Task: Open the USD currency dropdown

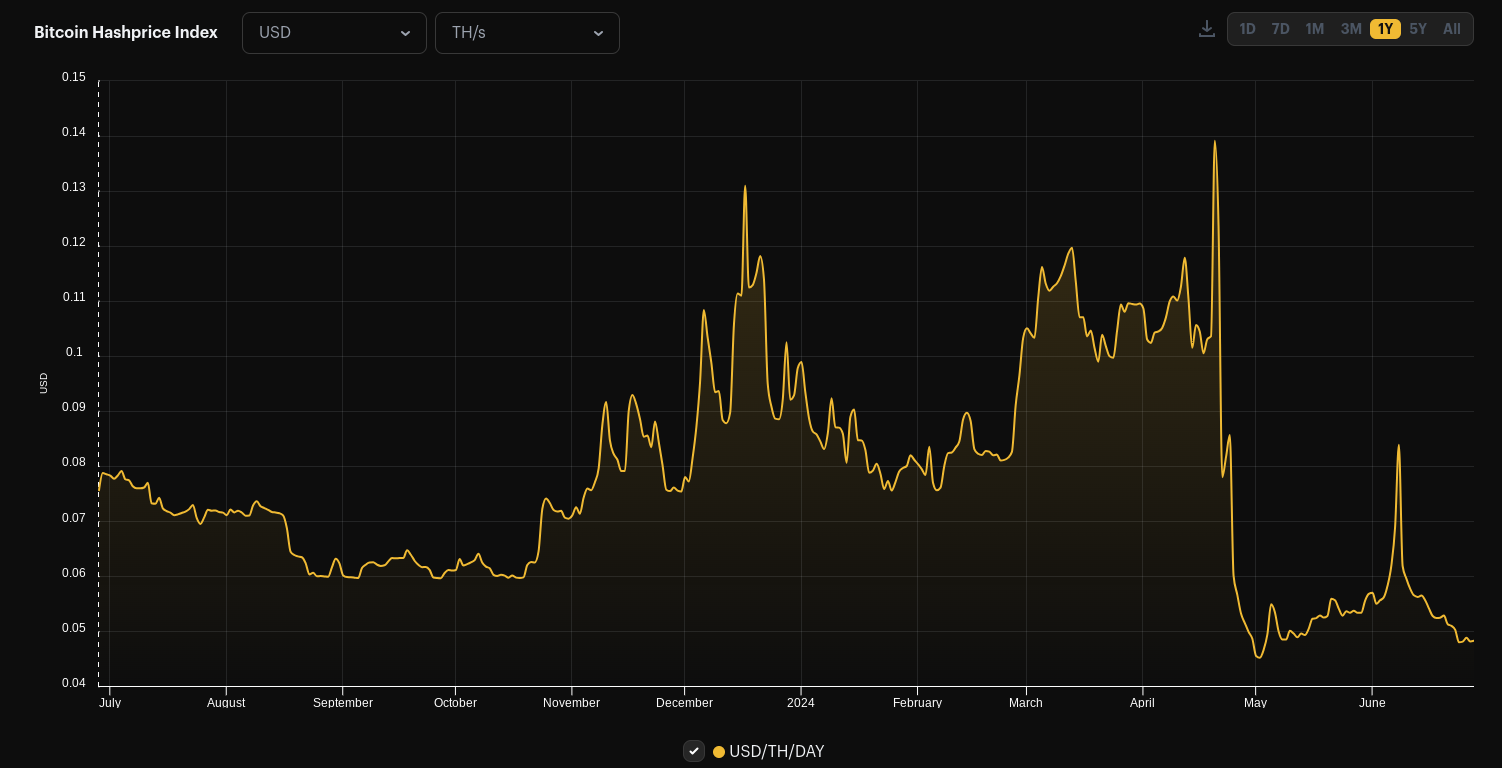Action: coord(334,33)
